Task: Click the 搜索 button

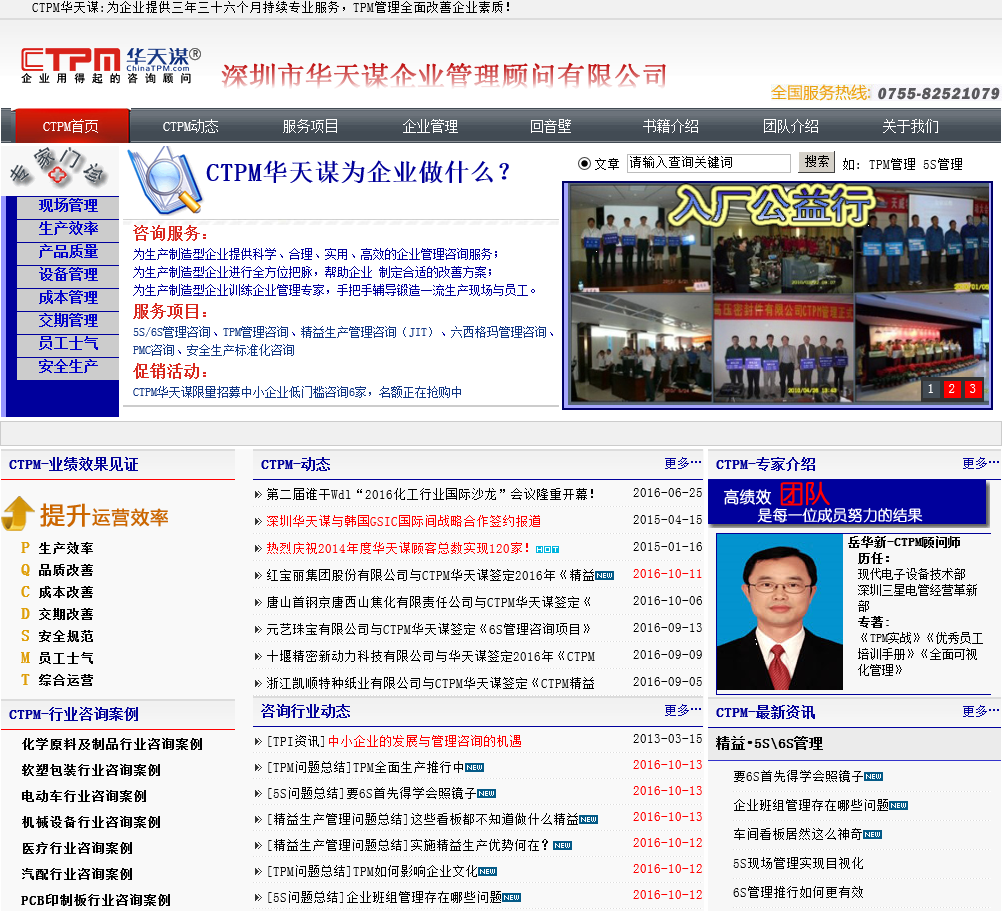Action: (x=817, y=162)
